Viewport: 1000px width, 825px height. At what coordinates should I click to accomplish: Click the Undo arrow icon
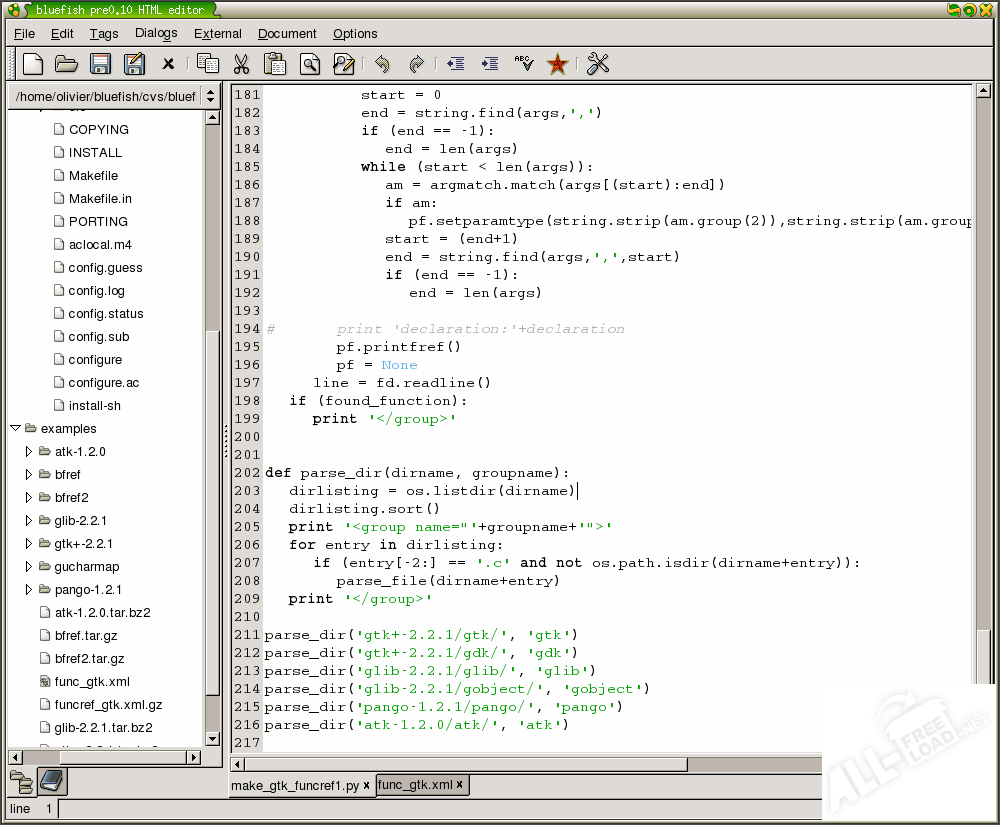click(382, 64)
